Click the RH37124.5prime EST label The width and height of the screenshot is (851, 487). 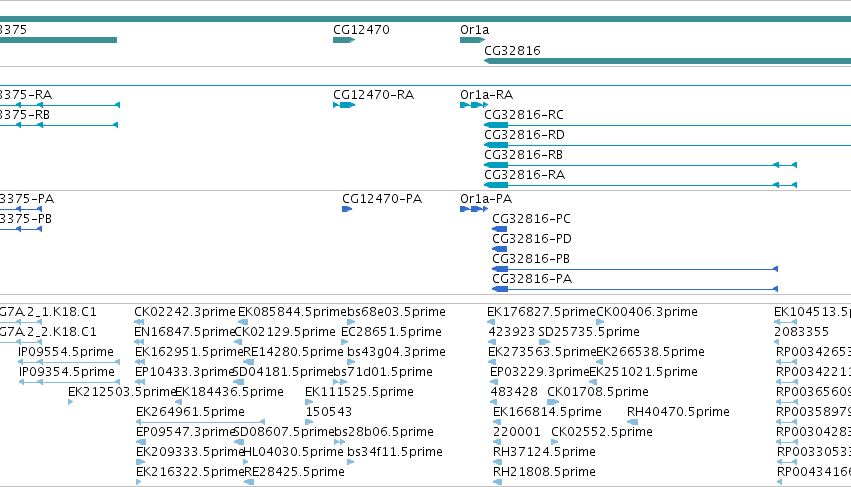544,452
